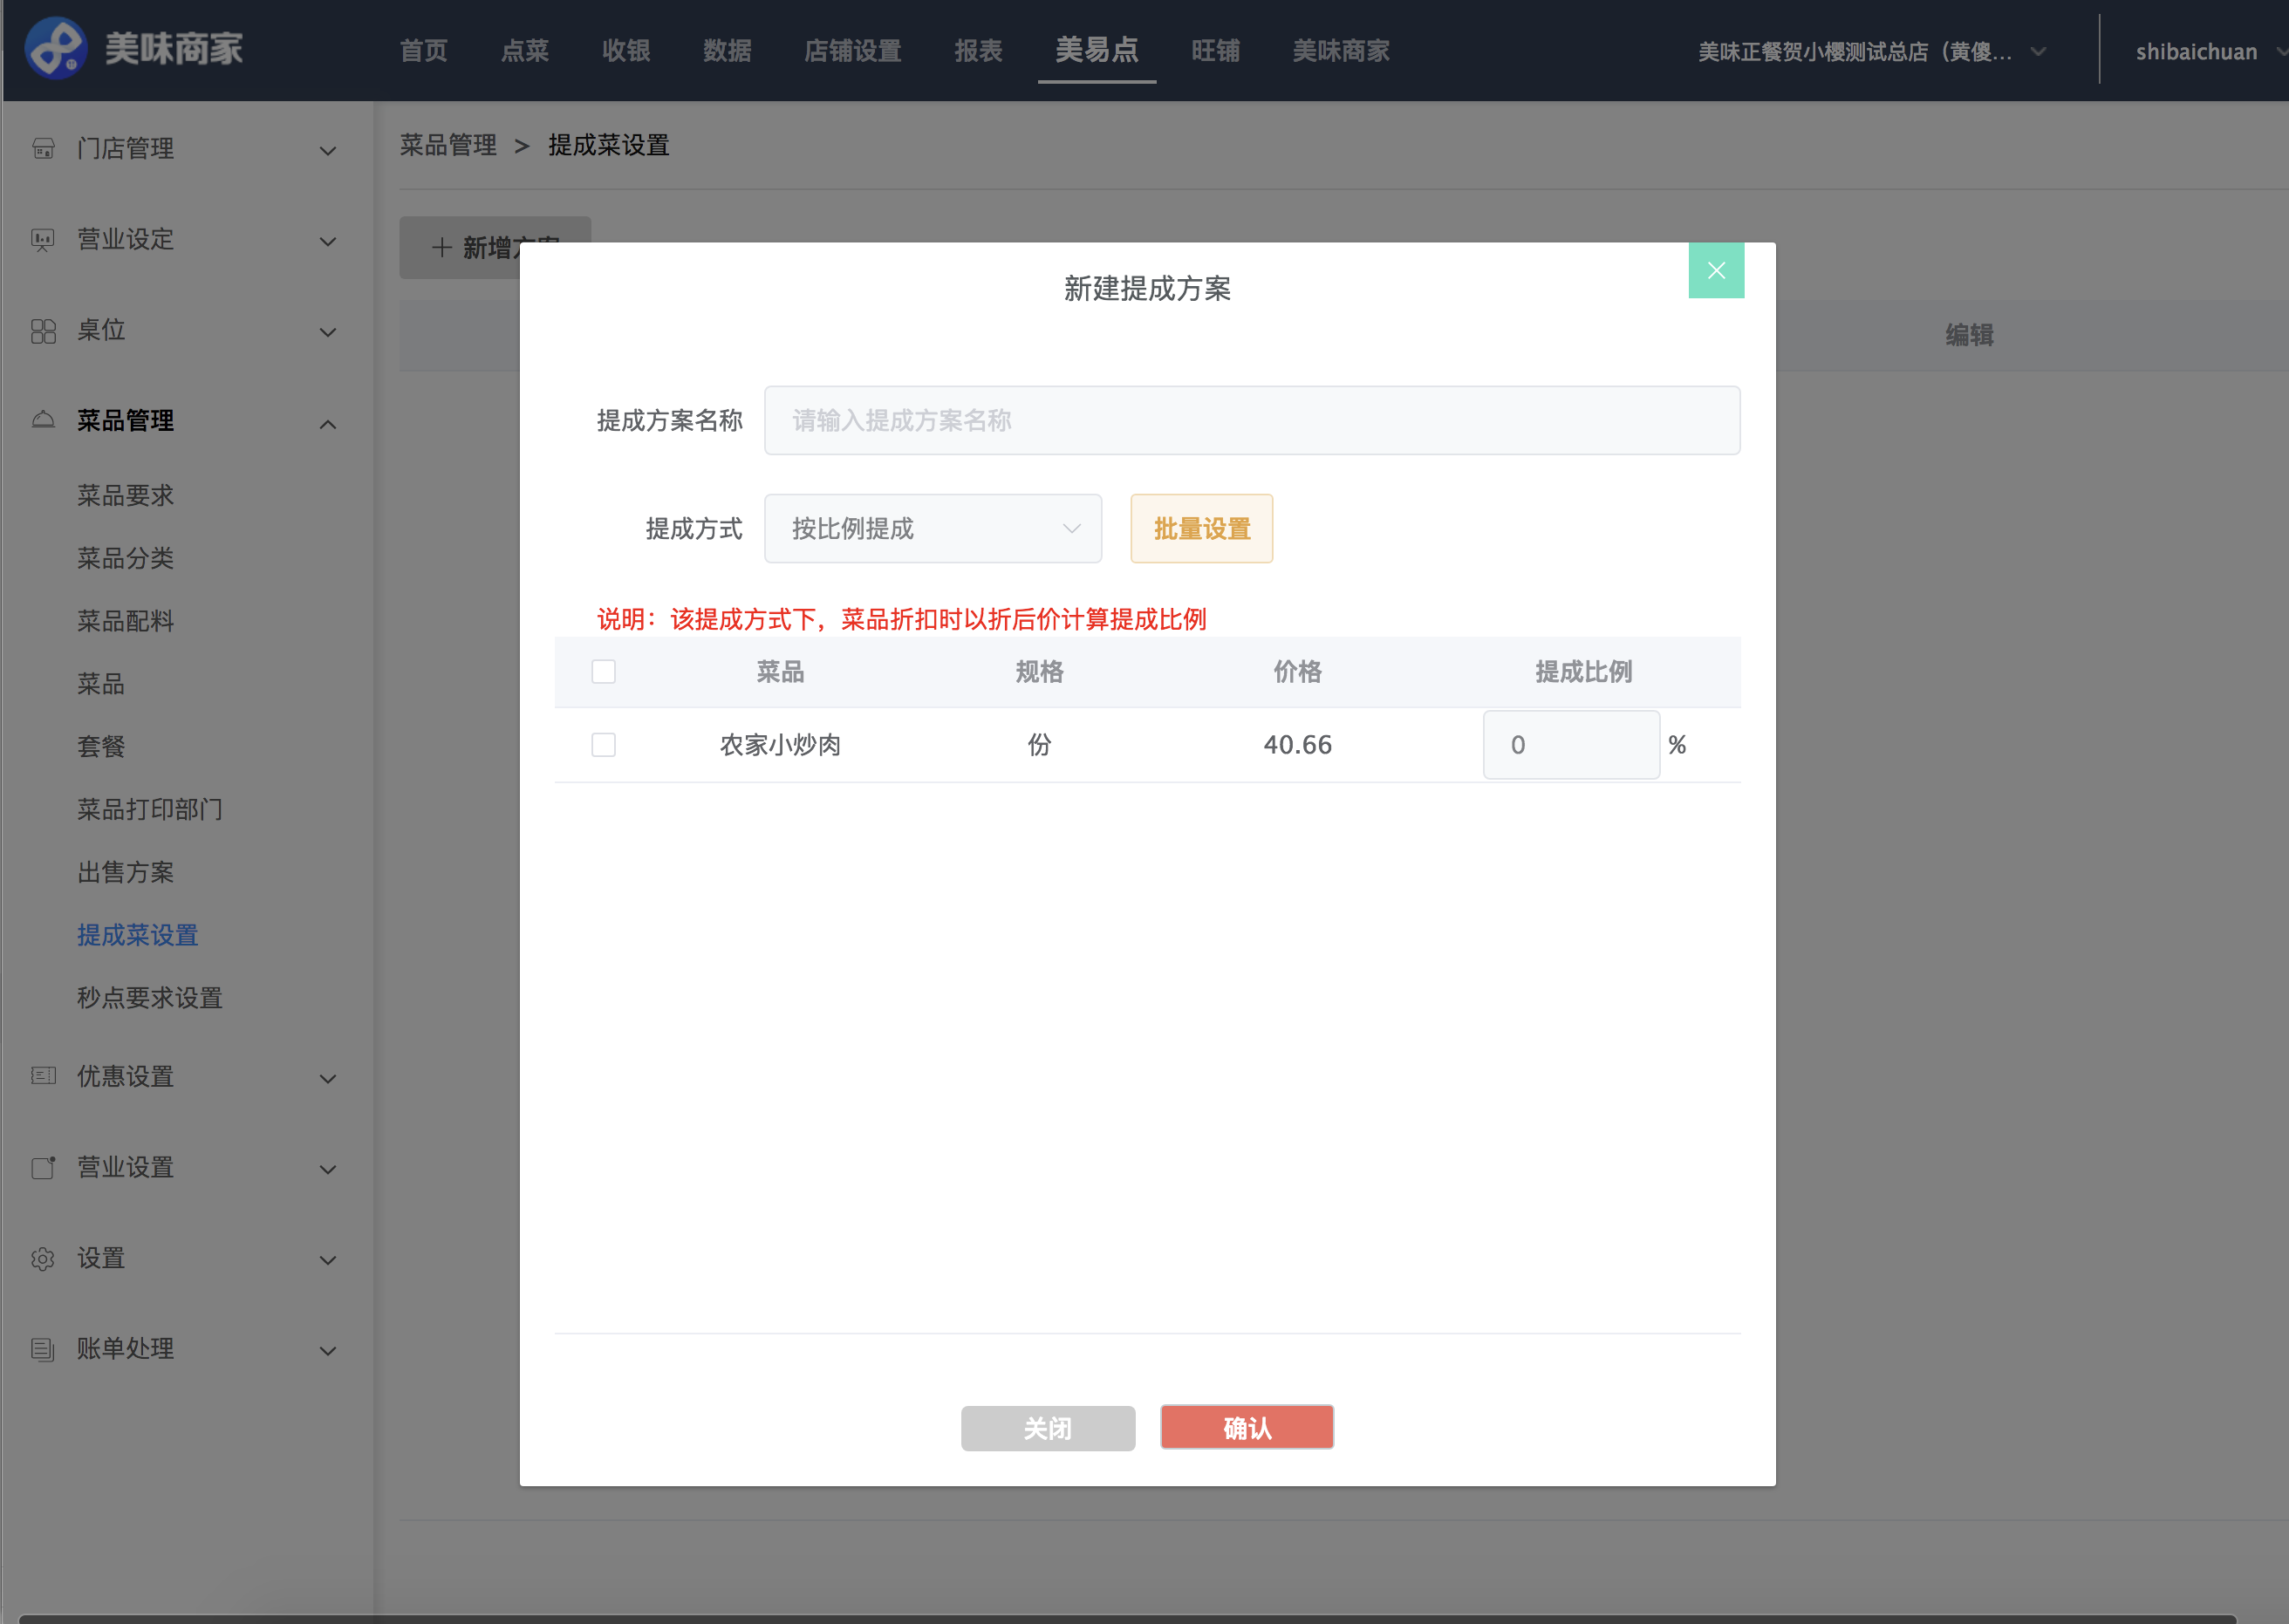Click the 价格 column header

click(x=1297, y=672)
